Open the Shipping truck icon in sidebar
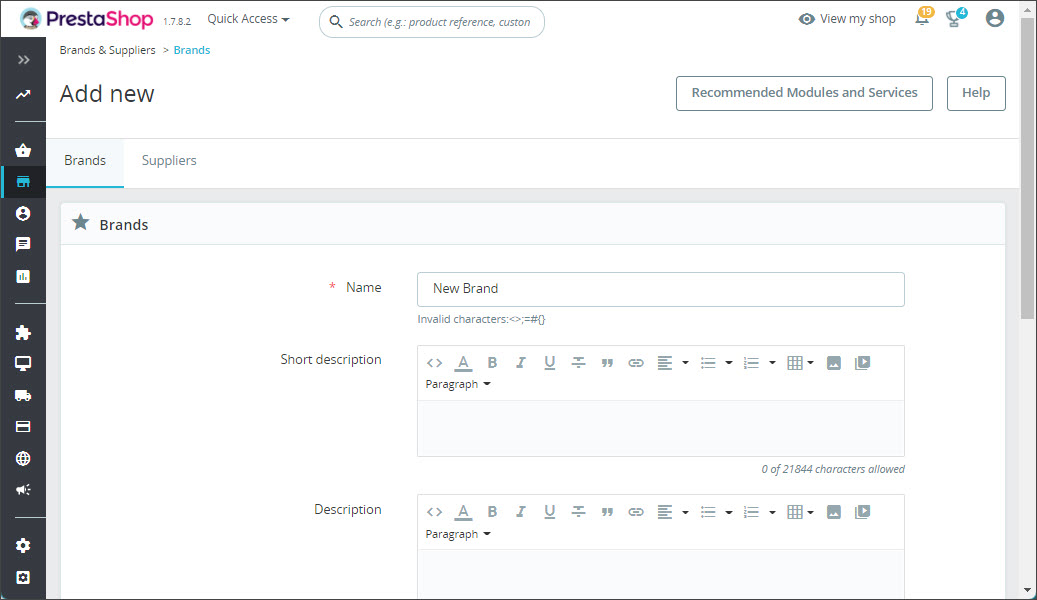This screenshot has width=1037, height=600. click(x=23, y=396)
